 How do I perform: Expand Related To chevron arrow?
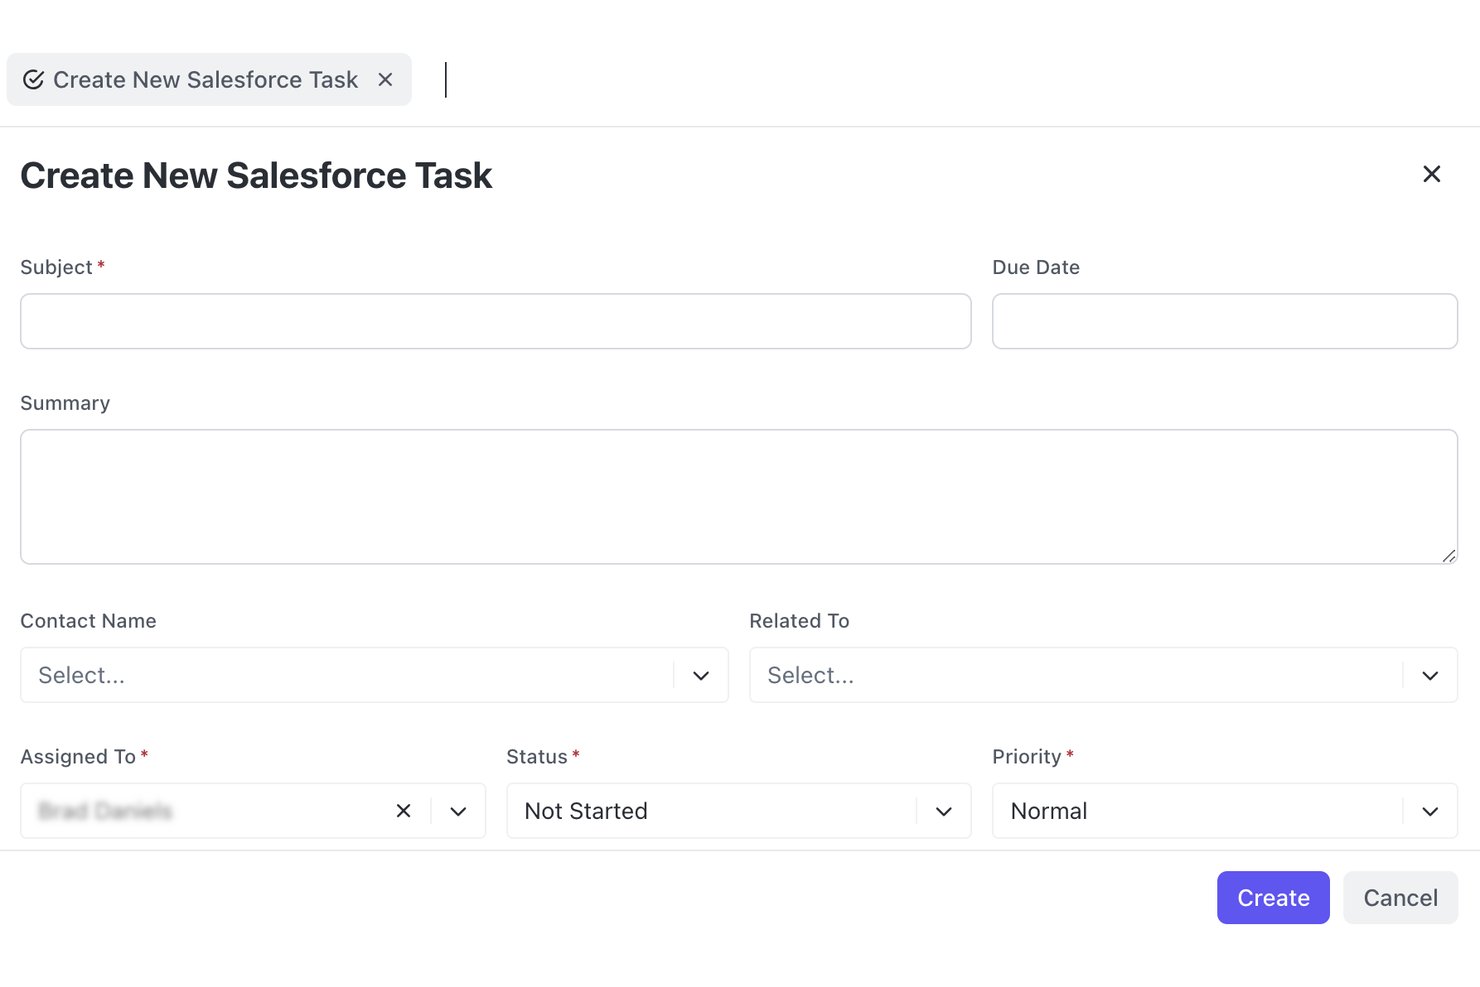pos(1430,676)
